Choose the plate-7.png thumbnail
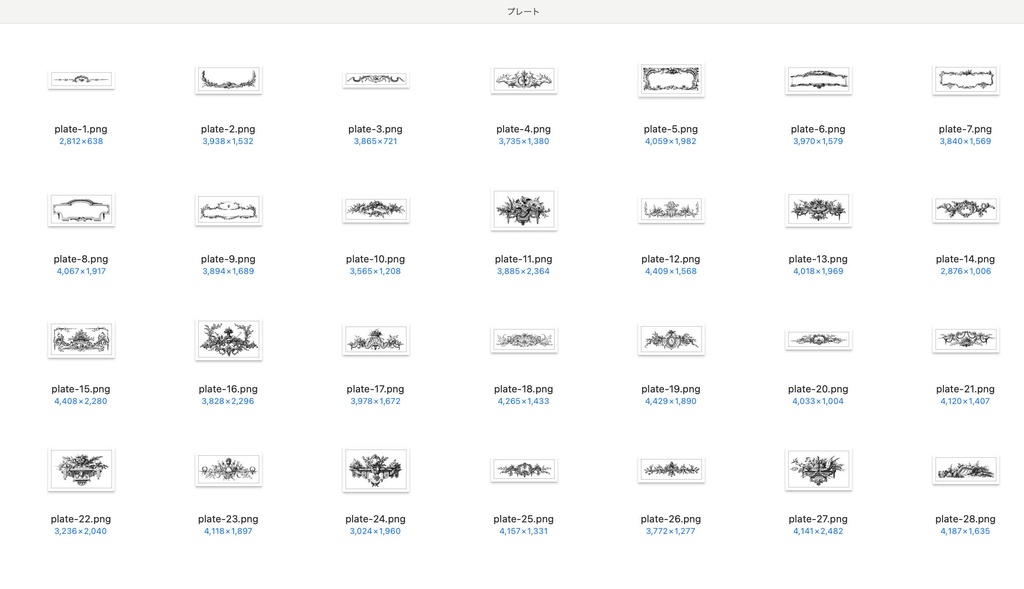1024x589 pixels. pos(965,80)
